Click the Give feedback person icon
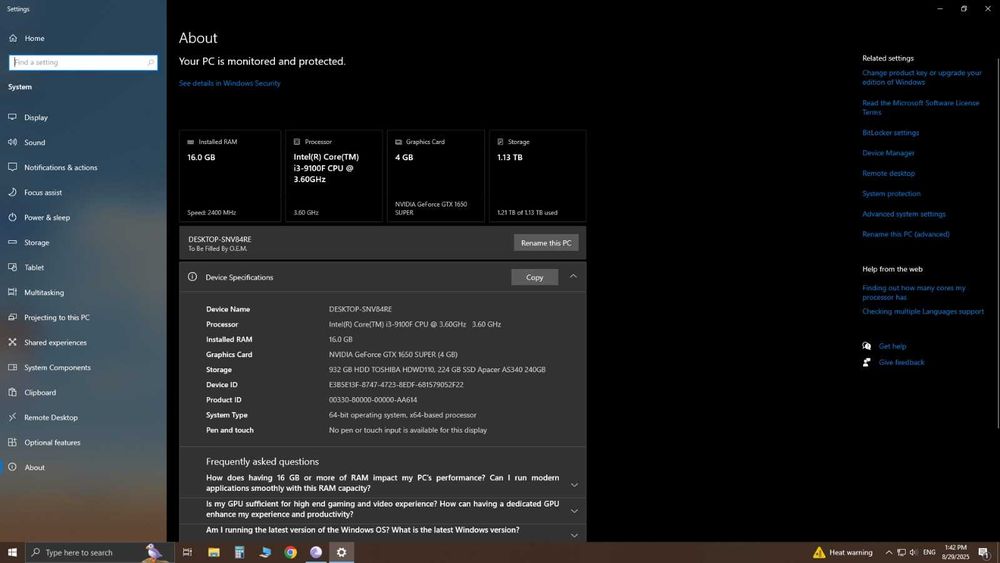The height and width of the screenshot is (563, 1000). (x=867, y=362)
